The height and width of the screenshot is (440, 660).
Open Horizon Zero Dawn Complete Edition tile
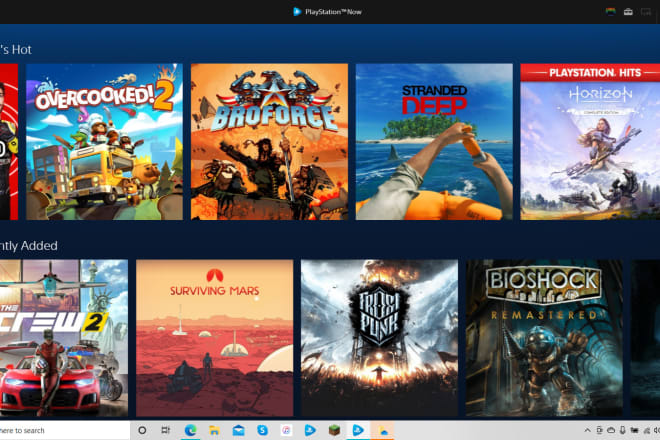coord(590,141)
